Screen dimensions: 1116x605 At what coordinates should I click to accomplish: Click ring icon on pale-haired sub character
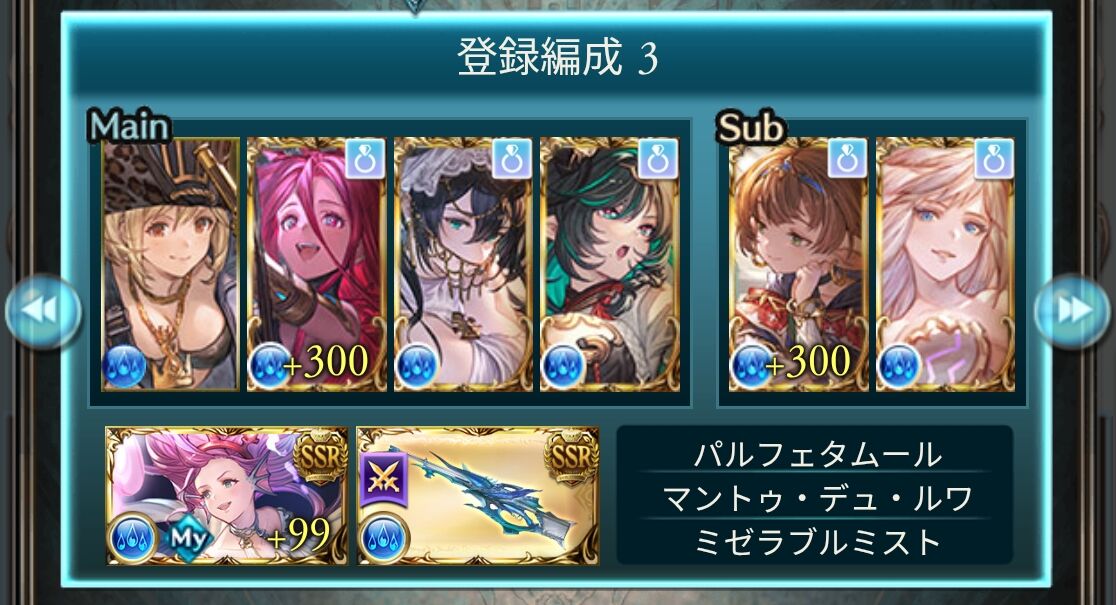tap(994, 159)
